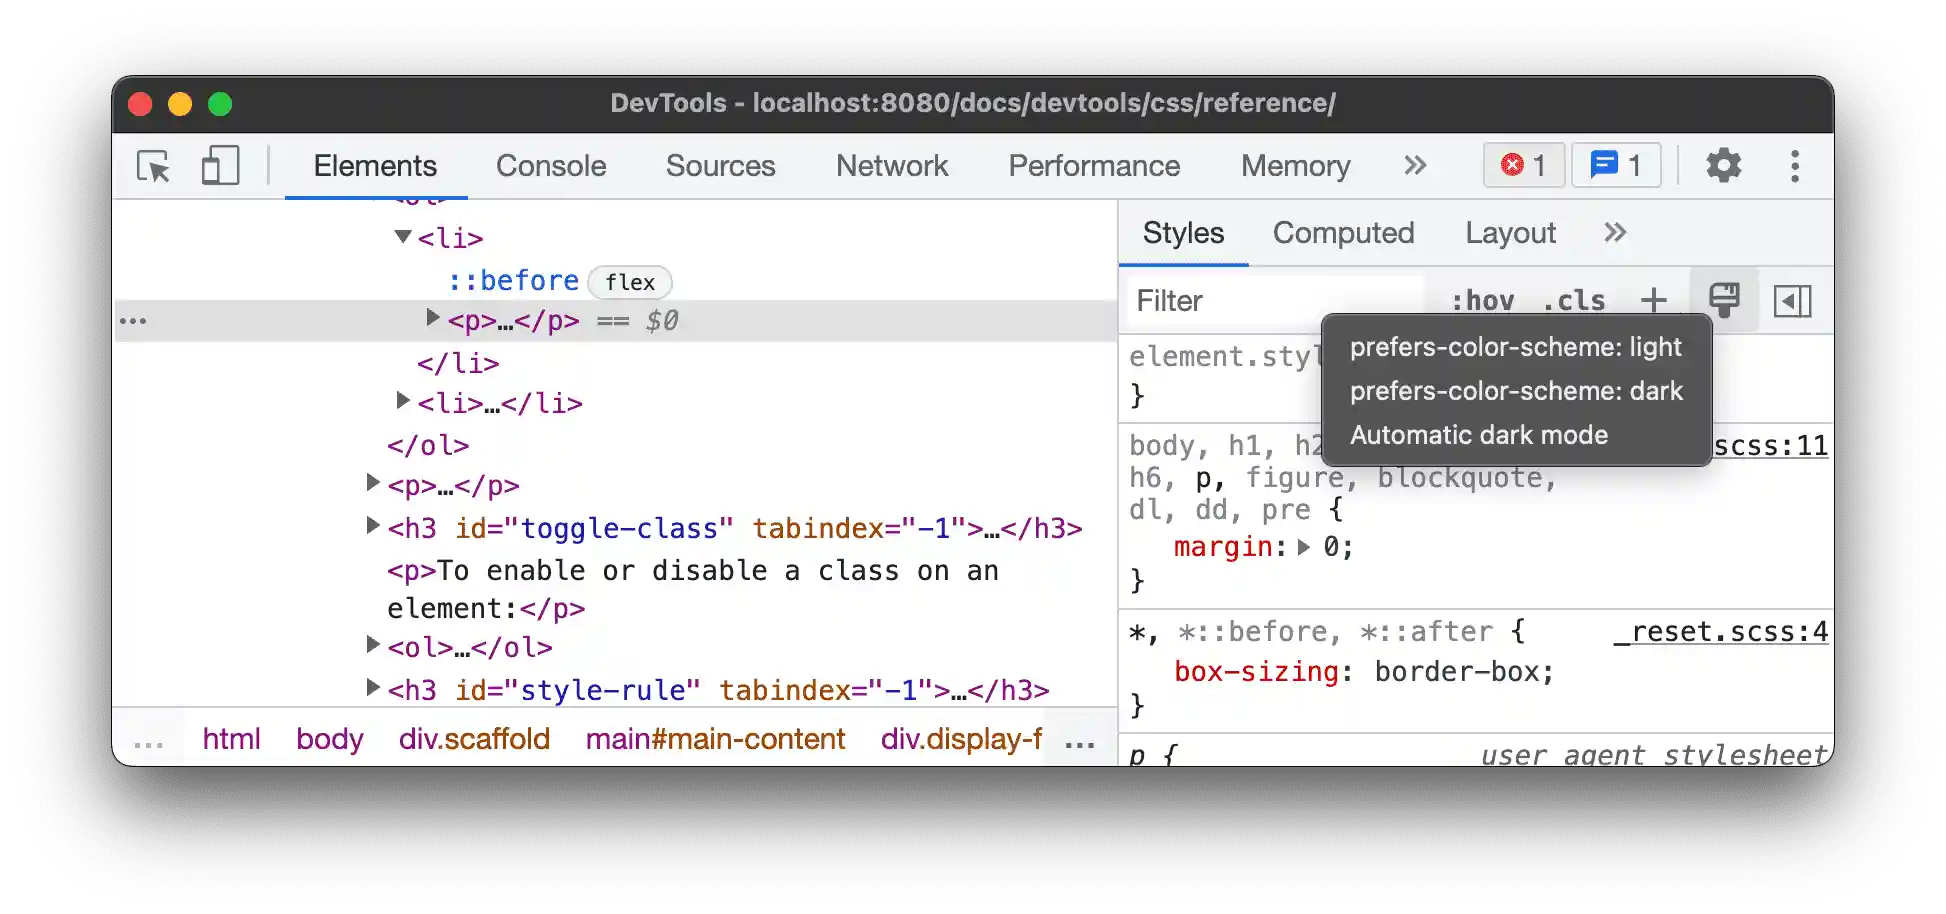Collapse the li element disclosure triangle
1946x914 pixels.
pos(404,236)
